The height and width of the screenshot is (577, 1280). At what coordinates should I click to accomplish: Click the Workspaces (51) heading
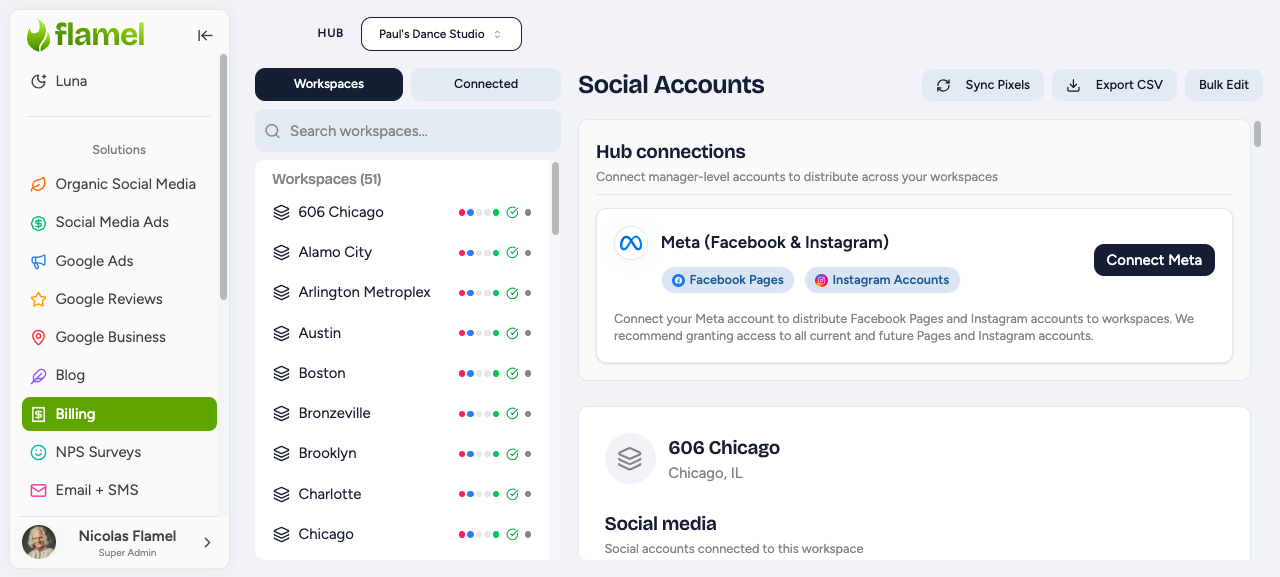(326, 179)
